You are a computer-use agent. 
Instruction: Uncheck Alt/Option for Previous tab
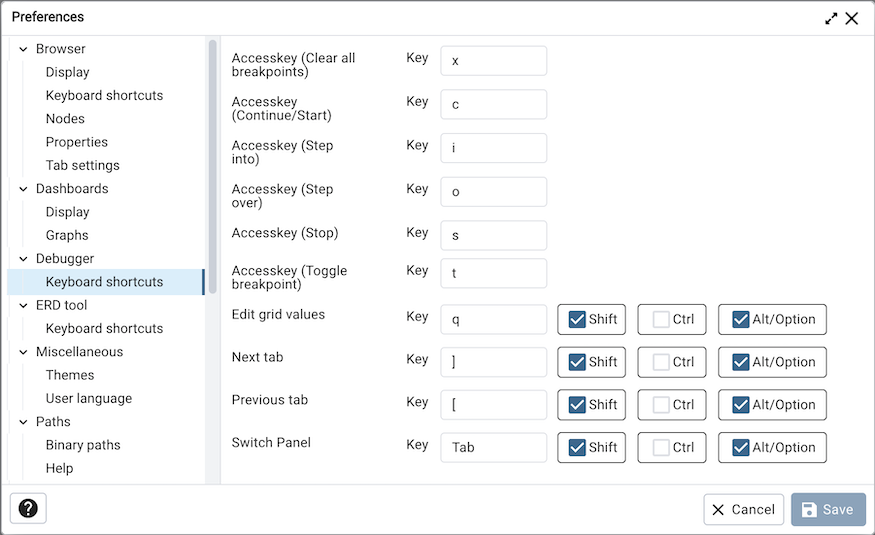(741, 405)
